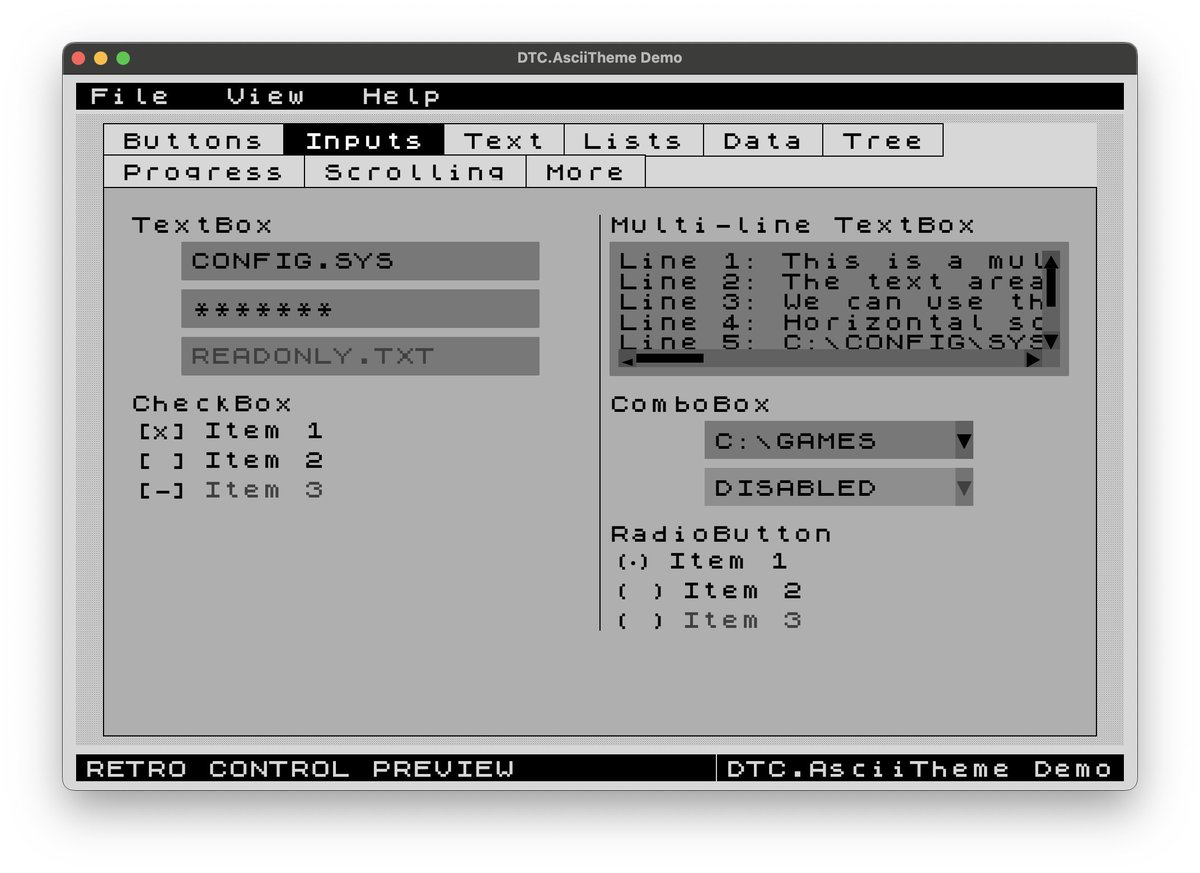Maximize the window with the green button
The image size is (1200, 873).
pyautogui.click(x=123, y=58)
